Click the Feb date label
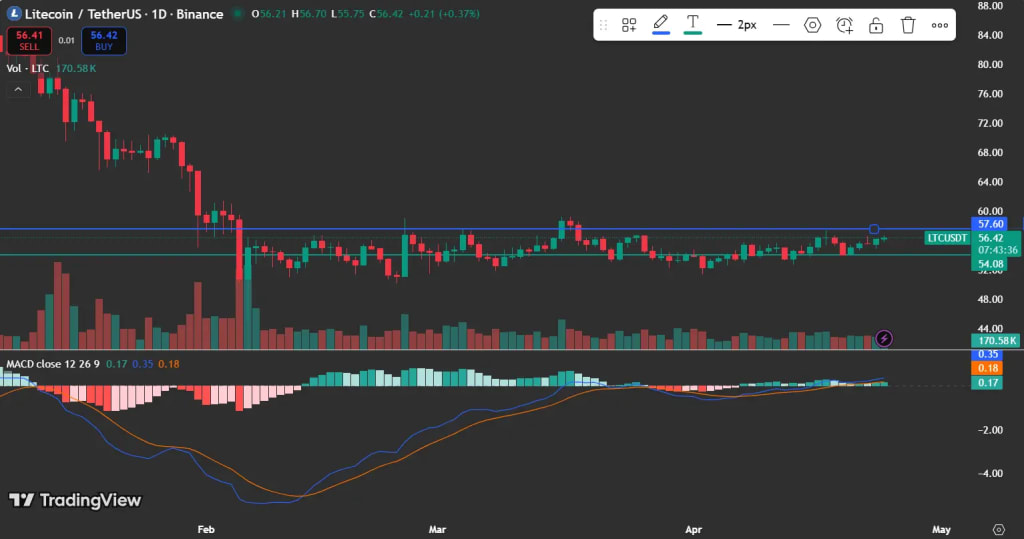The height and width of the screenshot is (539, 1024). coord(206,529)
